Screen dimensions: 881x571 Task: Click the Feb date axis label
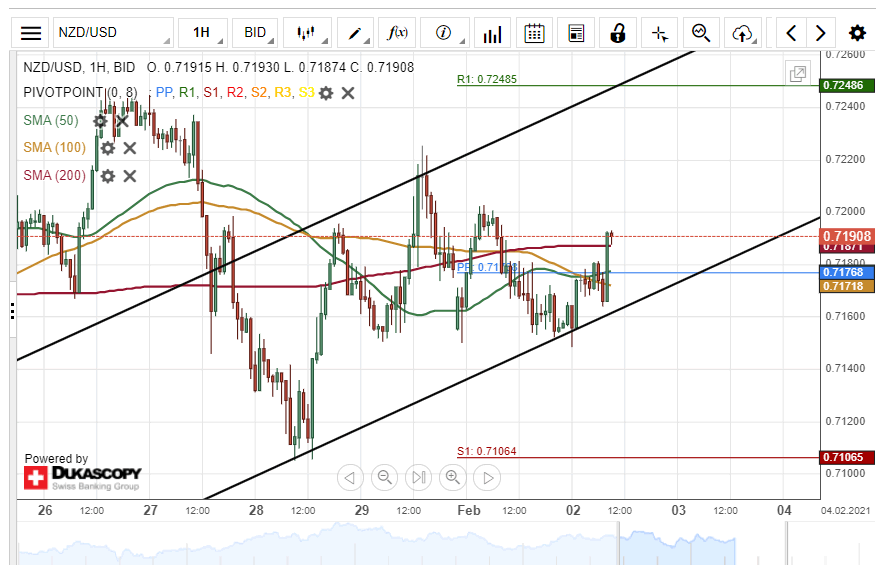coord(469,510)
